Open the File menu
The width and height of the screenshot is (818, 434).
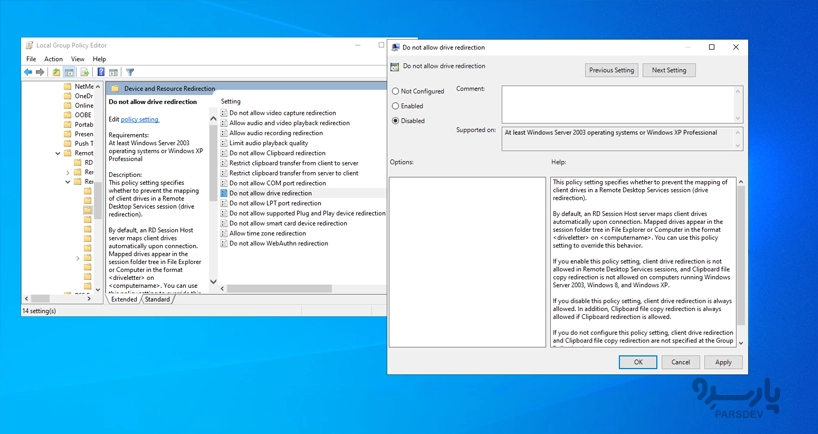(x=31, y=59)
